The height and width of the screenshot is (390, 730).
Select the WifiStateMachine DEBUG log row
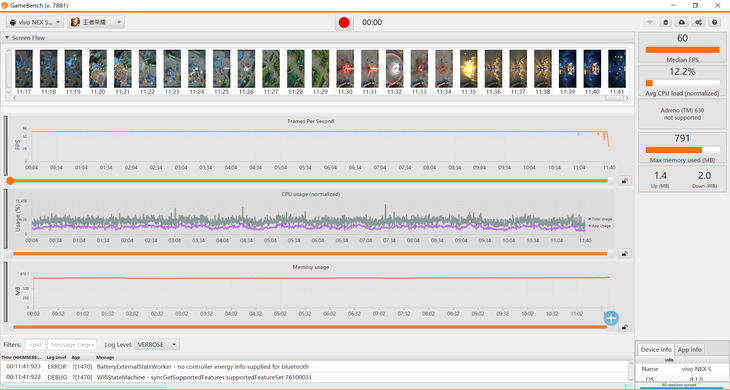(315, 377)
